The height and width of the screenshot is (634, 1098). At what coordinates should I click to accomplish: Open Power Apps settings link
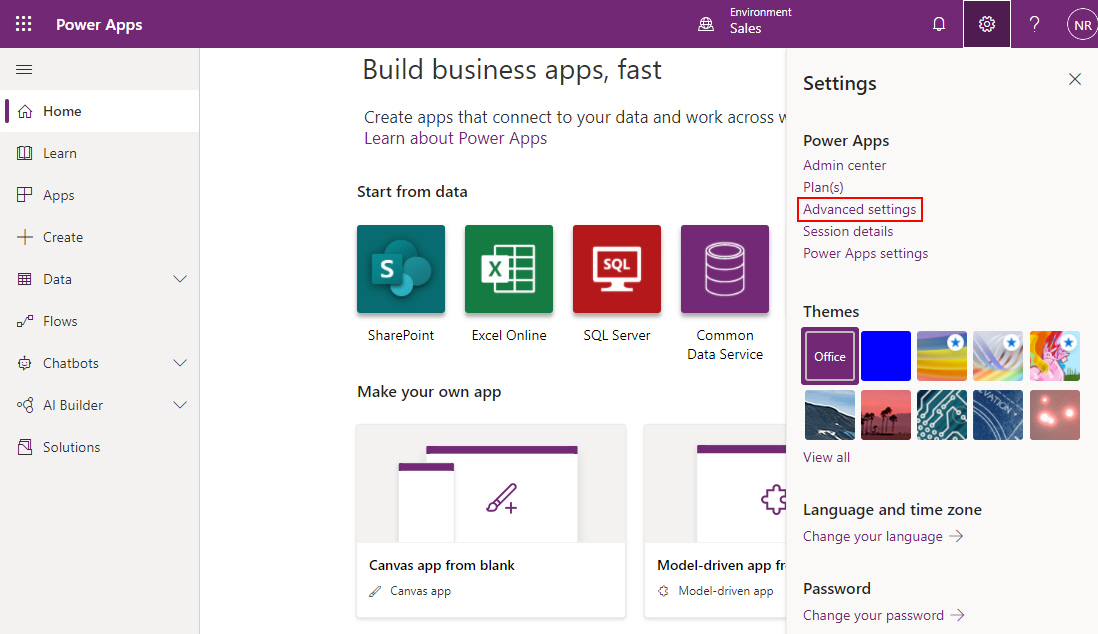coord(866,254)
